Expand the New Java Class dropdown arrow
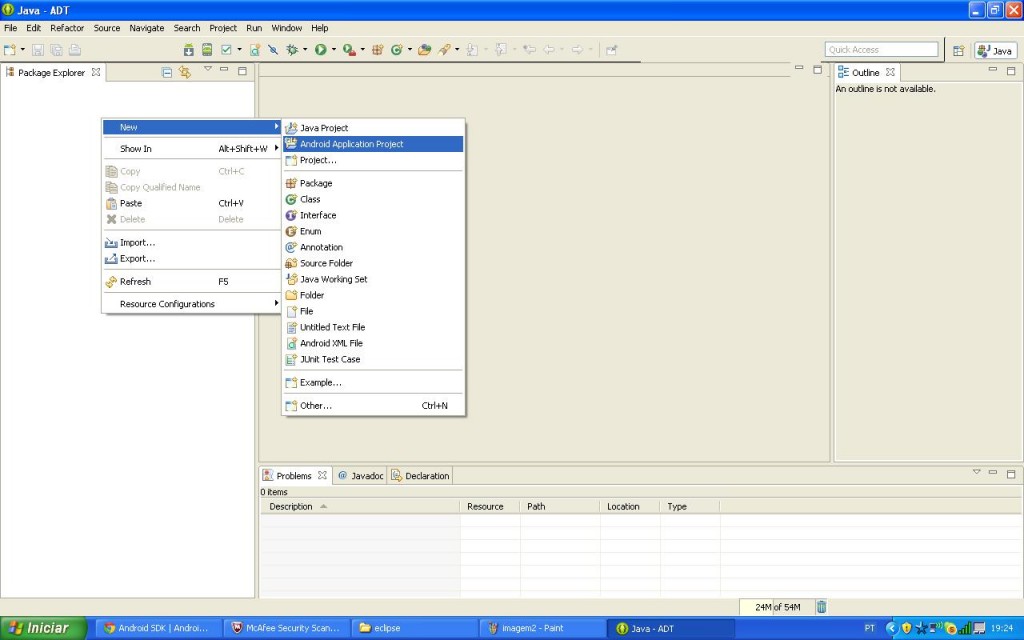The height and width of the screenshot is (640, 1024). (409, 50)
